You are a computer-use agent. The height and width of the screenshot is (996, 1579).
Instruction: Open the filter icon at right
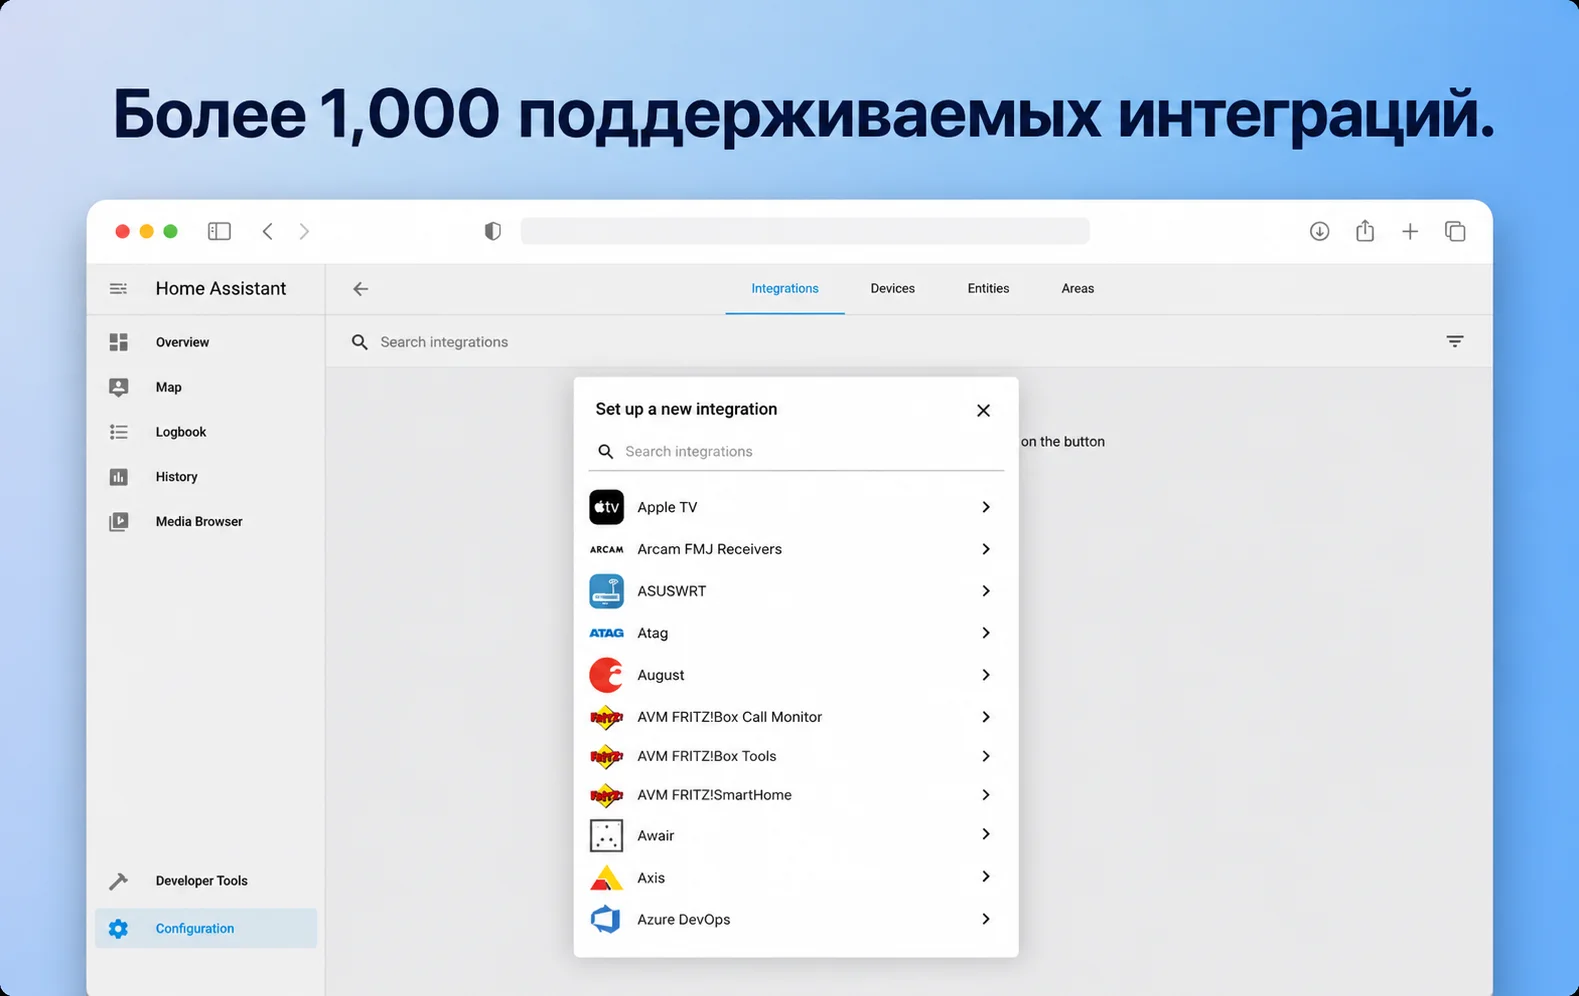[x=1455, y=341]
